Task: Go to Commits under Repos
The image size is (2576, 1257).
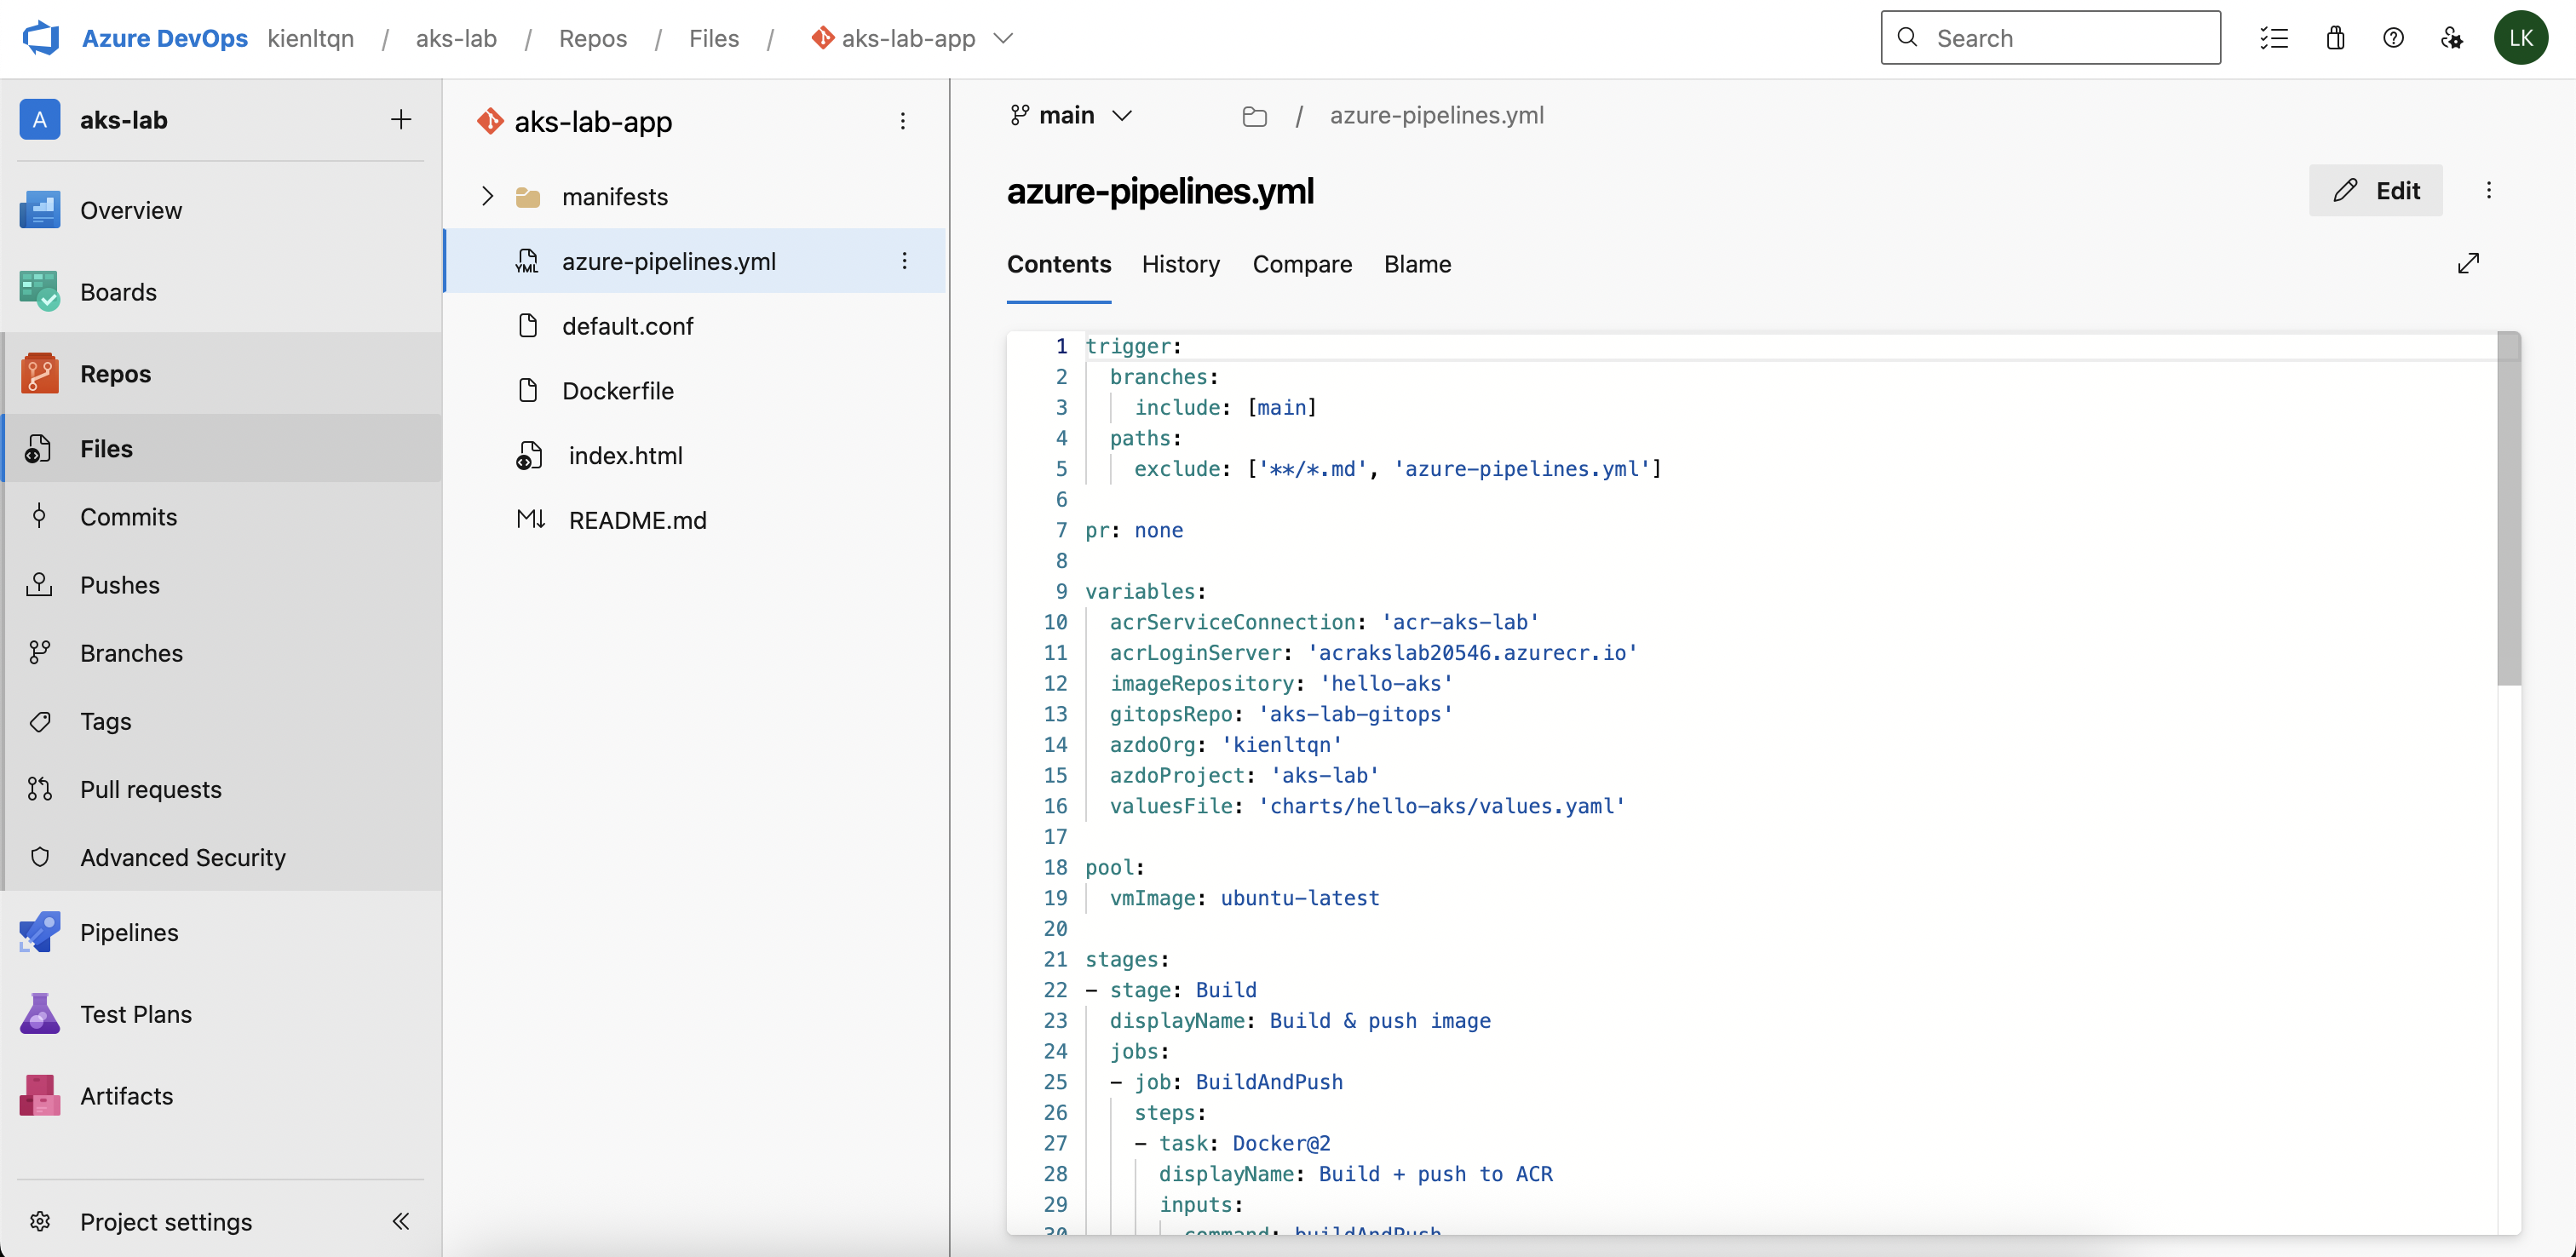Action: [221, 517]
